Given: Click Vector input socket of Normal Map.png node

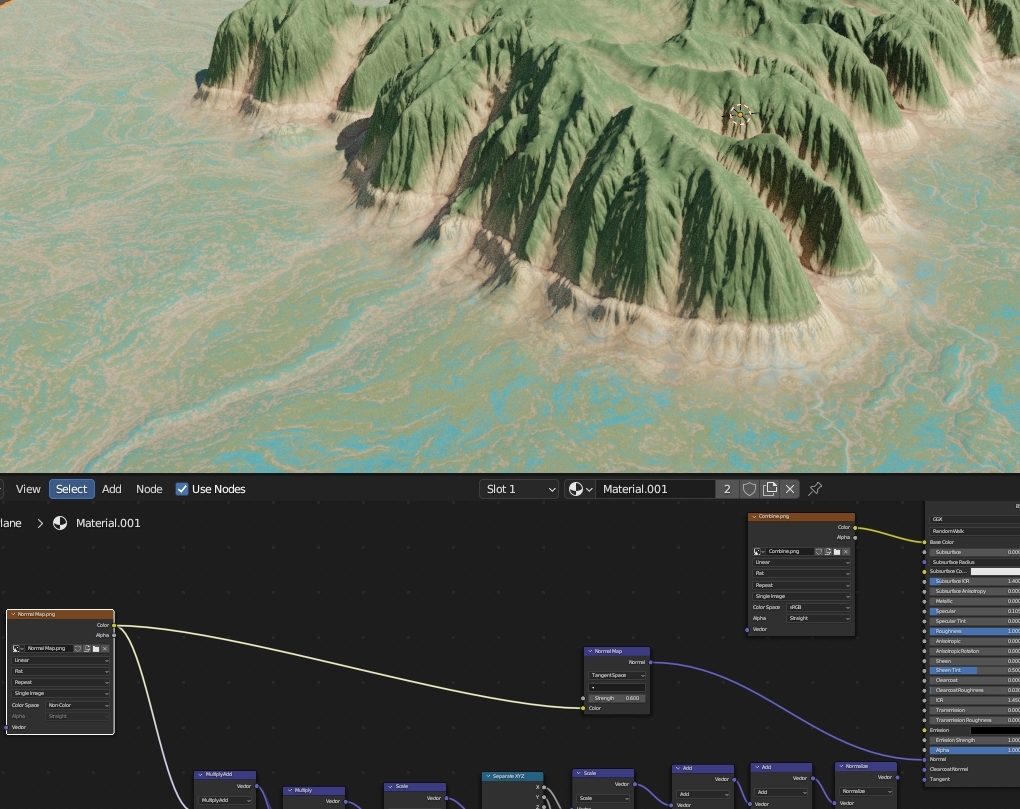Looking at the screenshot, I should [7, 727].
